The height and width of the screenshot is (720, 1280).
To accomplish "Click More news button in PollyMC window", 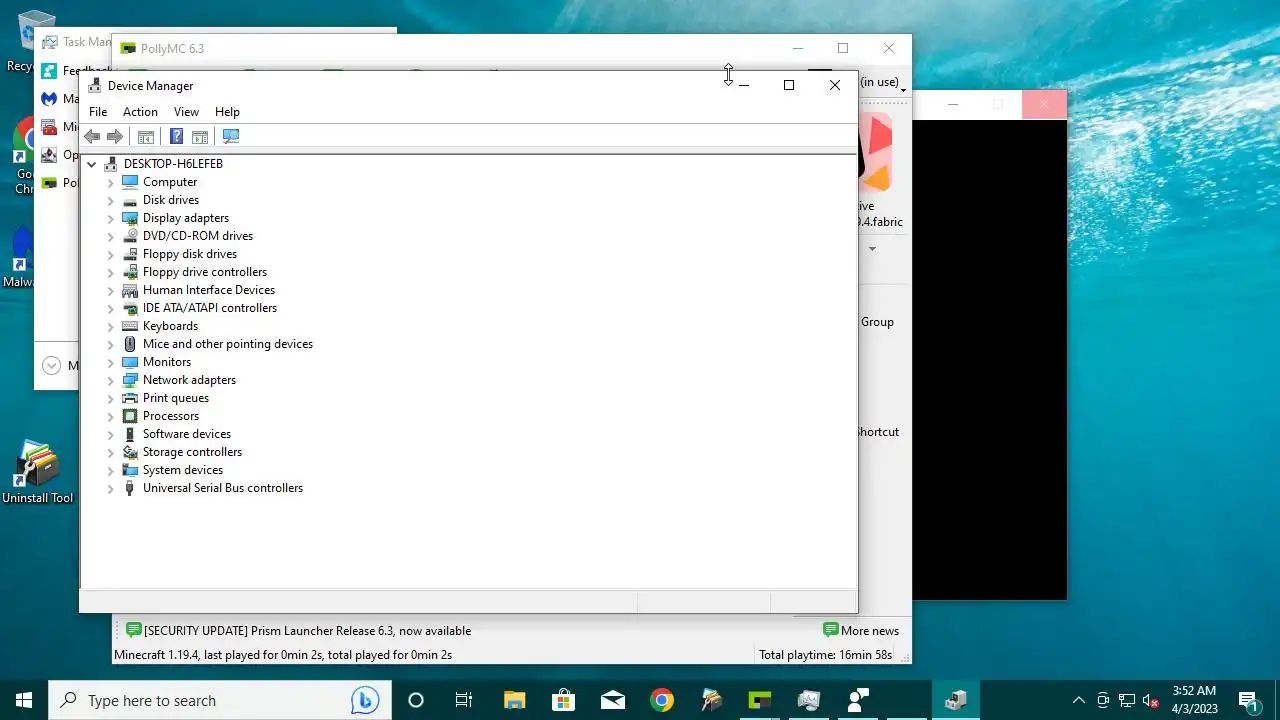I will (x=860, y=630).
